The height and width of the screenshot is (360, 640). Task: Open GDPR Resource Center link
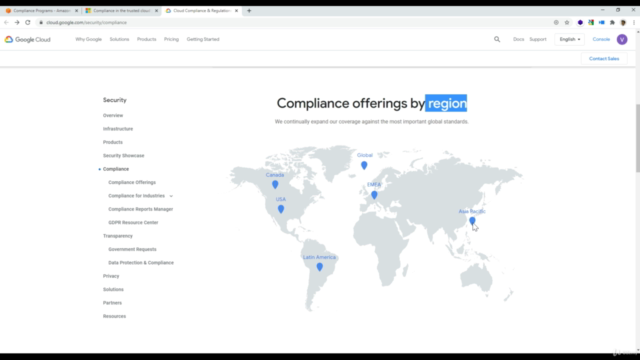click(133, 222)
